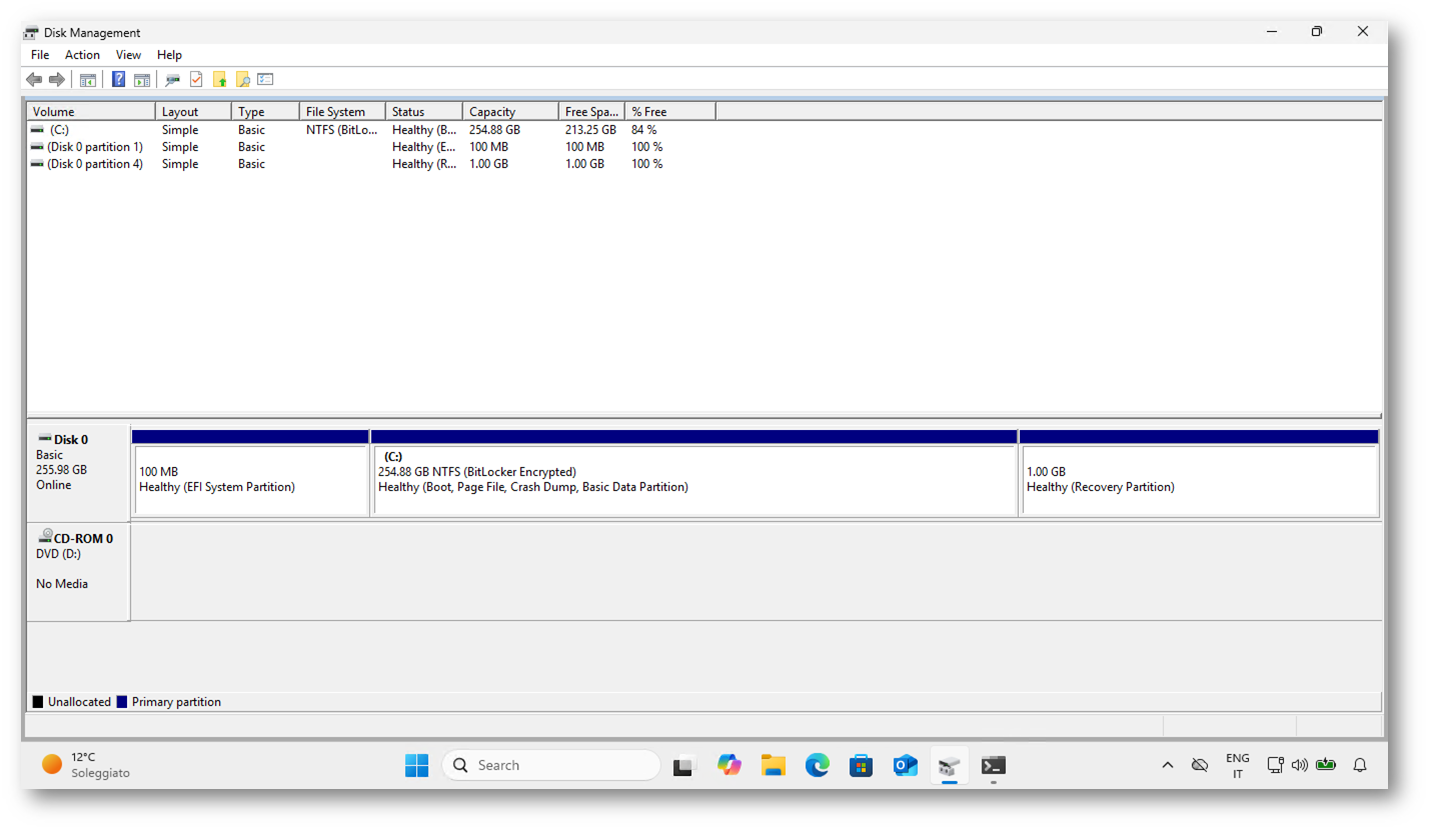Open the Action menu
The image size is (1430, 831).
pos(82,55)
